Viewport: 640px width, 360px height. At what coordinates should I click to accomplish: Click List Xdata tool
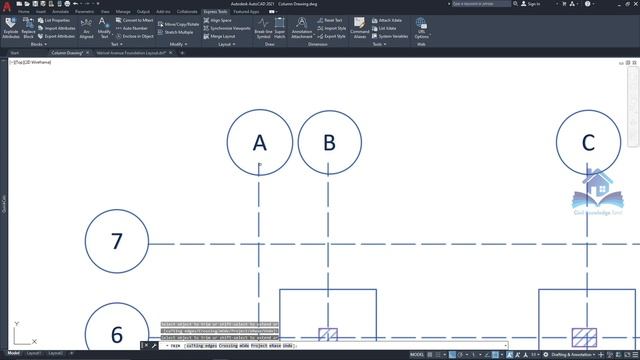pyautogui.click(x=384, y=28)
